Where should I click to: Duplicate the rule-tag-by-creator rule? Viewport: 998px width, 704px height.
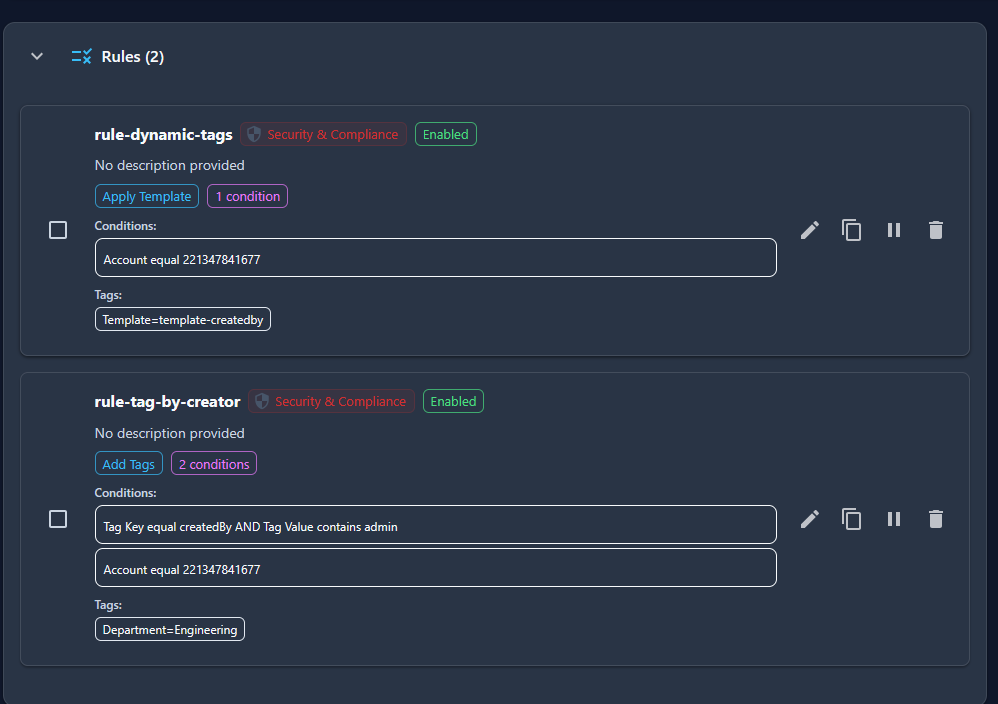tap(852, 519)
